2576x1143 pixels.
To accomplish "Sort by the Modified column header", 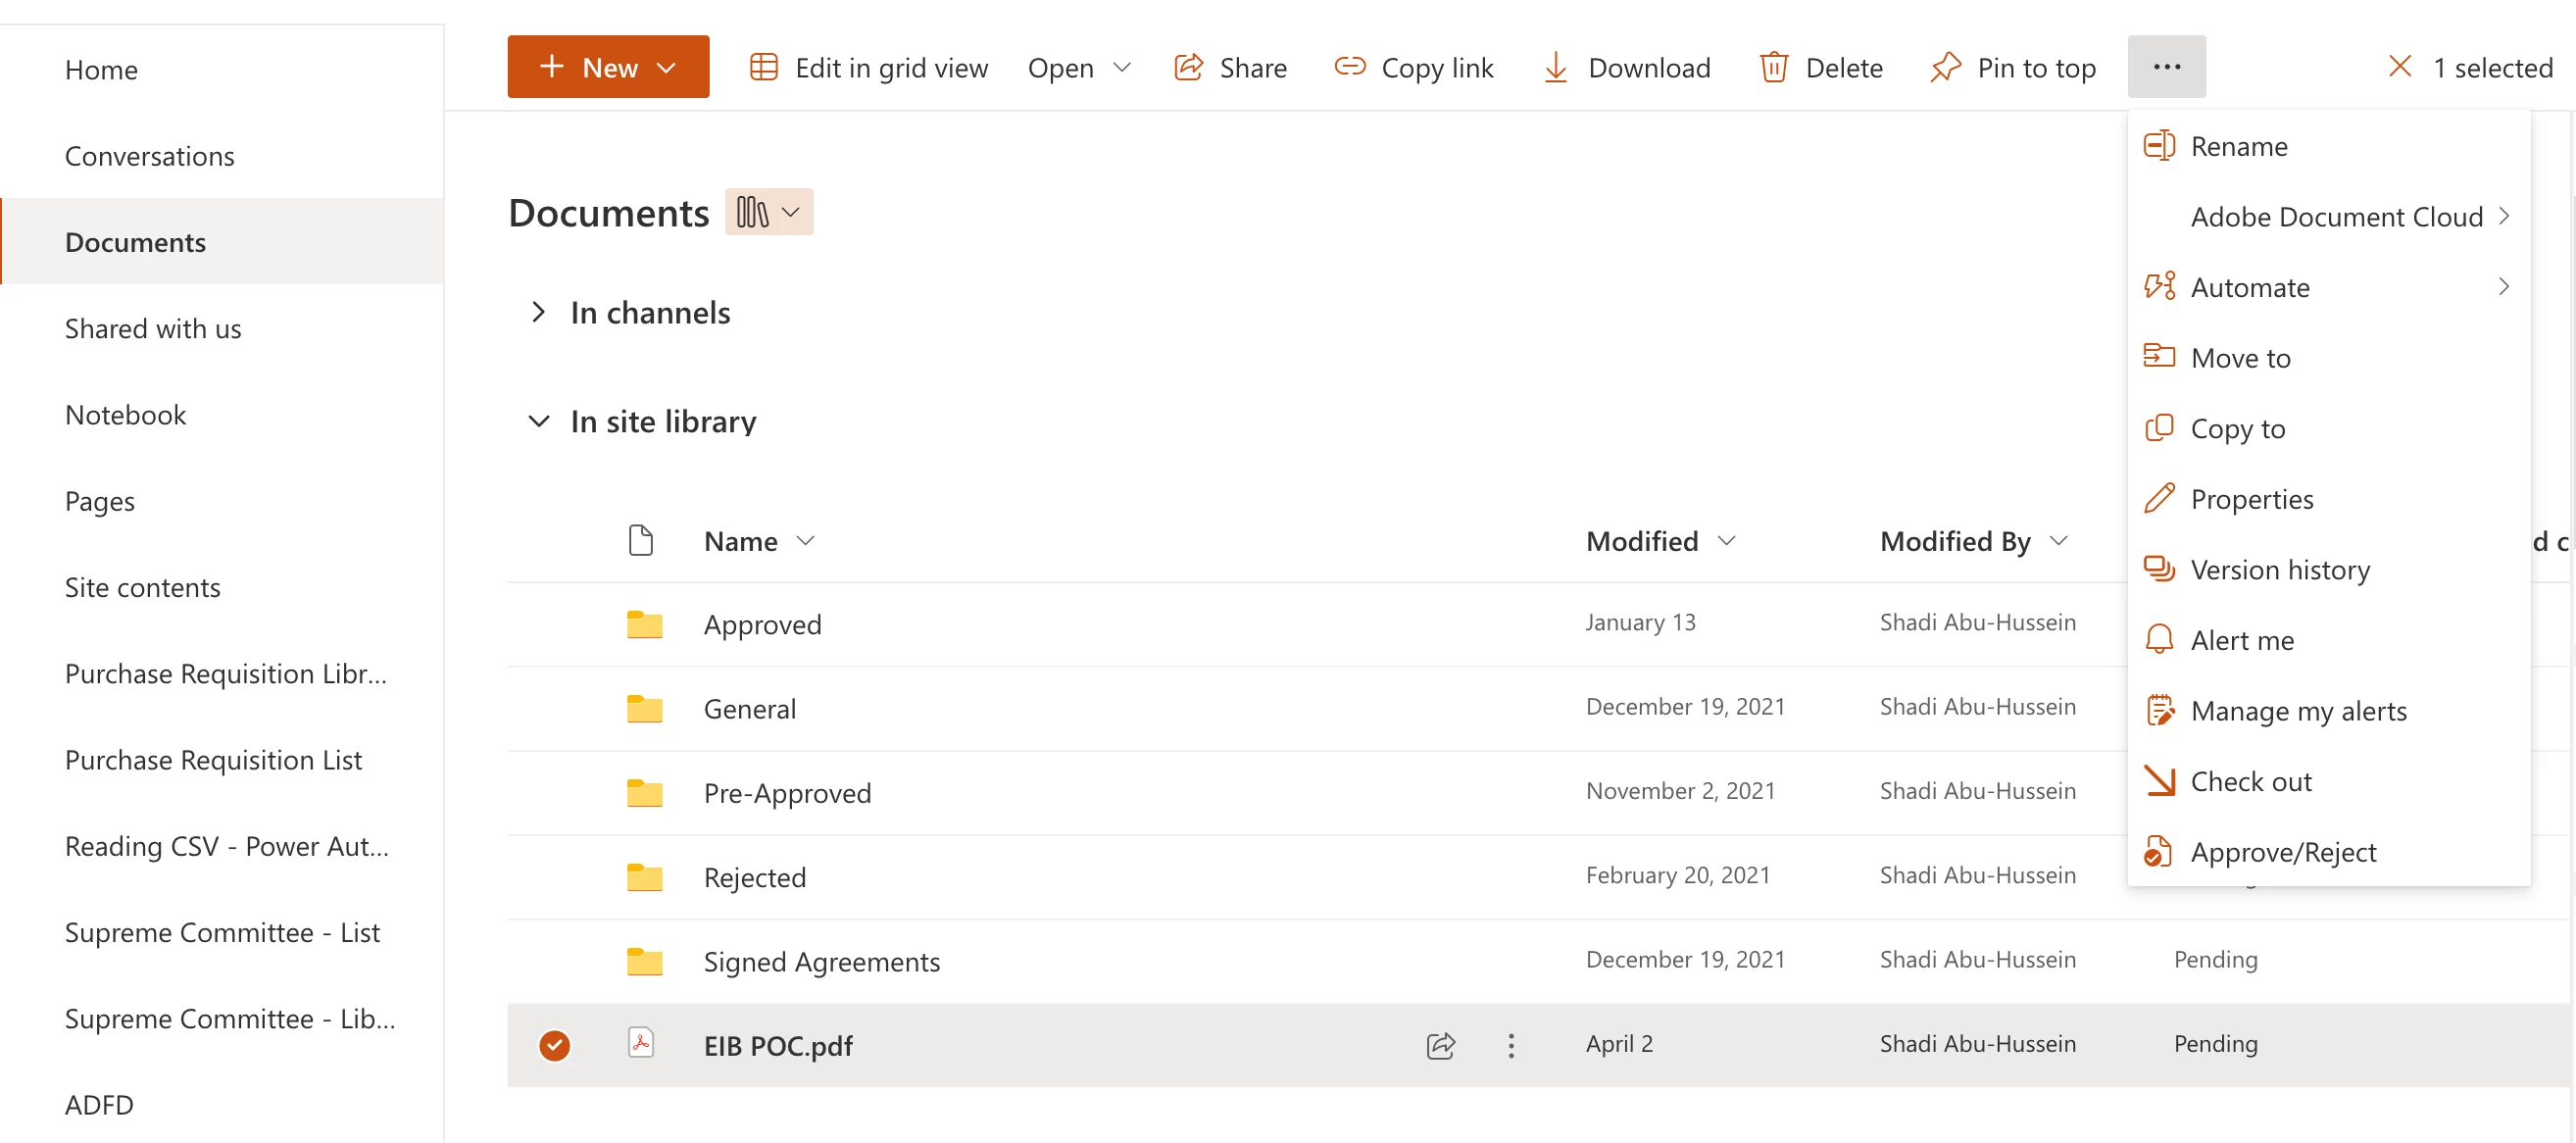I will (x=1642, y=540).
